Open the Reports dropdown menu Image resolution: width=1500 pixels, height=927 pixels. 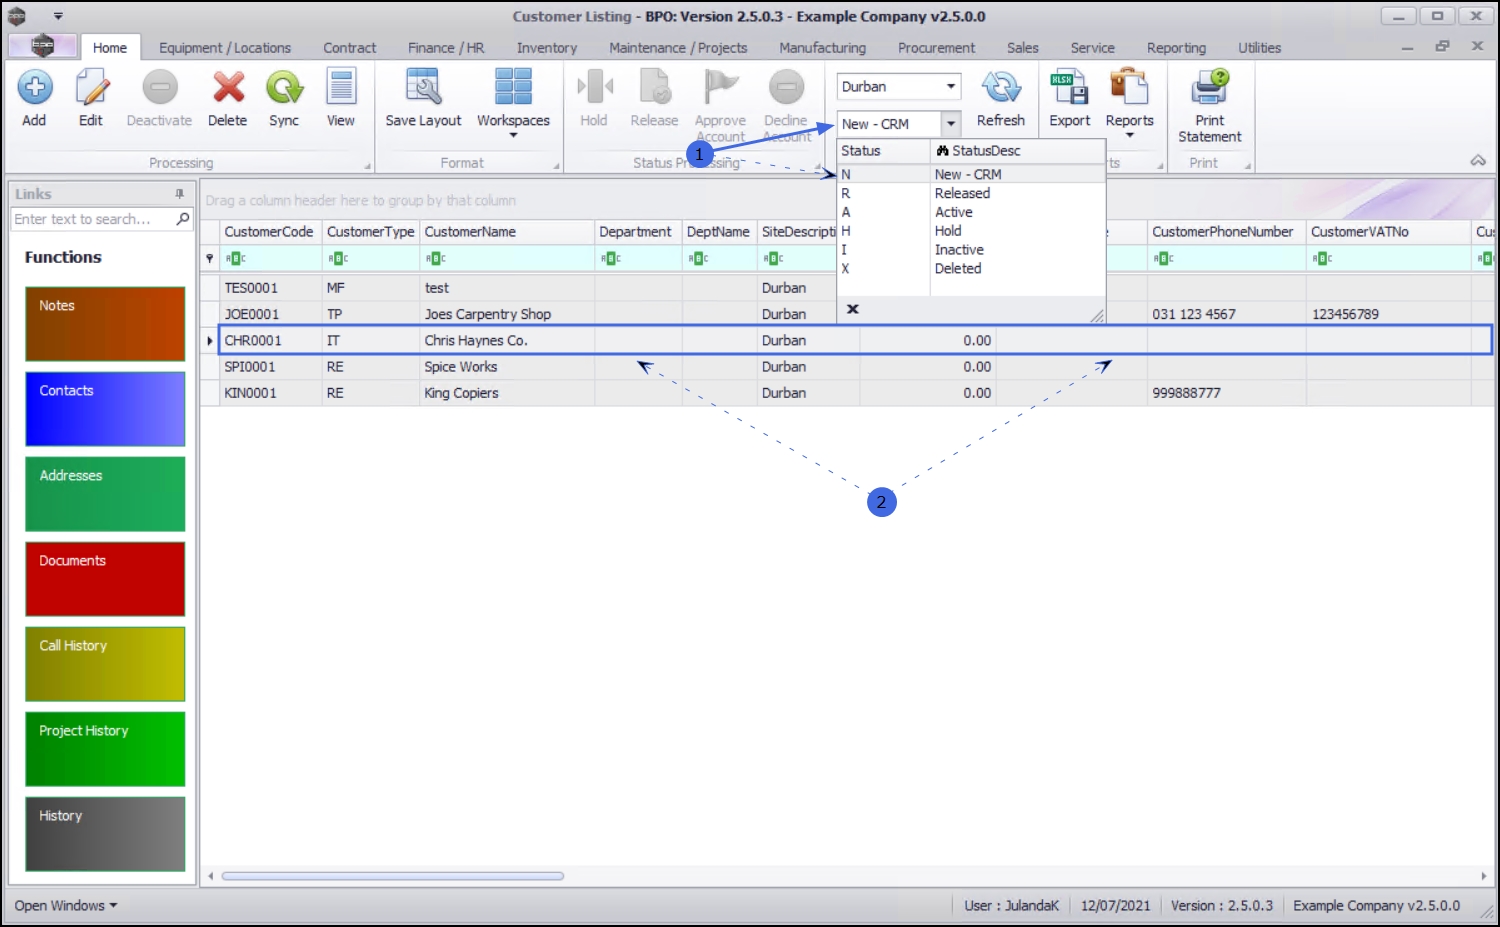tap(1130, 134)
